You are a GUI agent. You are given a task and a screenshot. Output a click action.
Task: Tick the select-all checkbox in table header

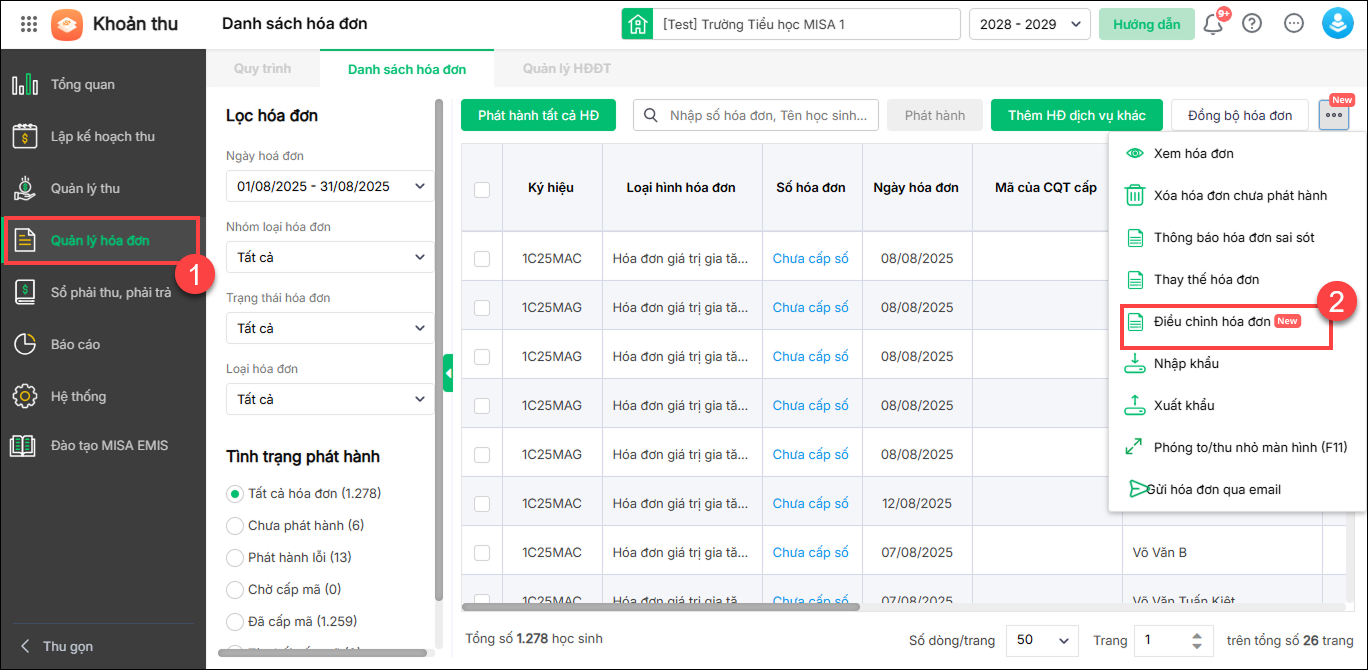(482, 189)
